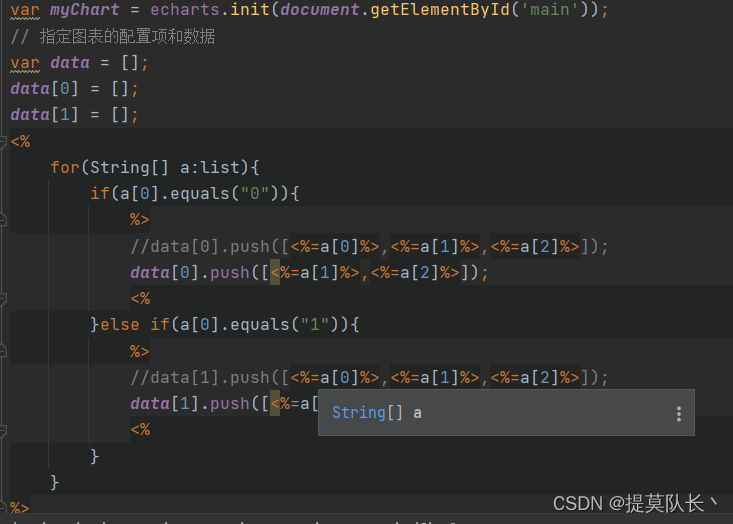The width and height of the screenshot is (733, 524).
Task: Click the 'getElementById' method call
Action: pyautogui.click(x=440, y=9)
